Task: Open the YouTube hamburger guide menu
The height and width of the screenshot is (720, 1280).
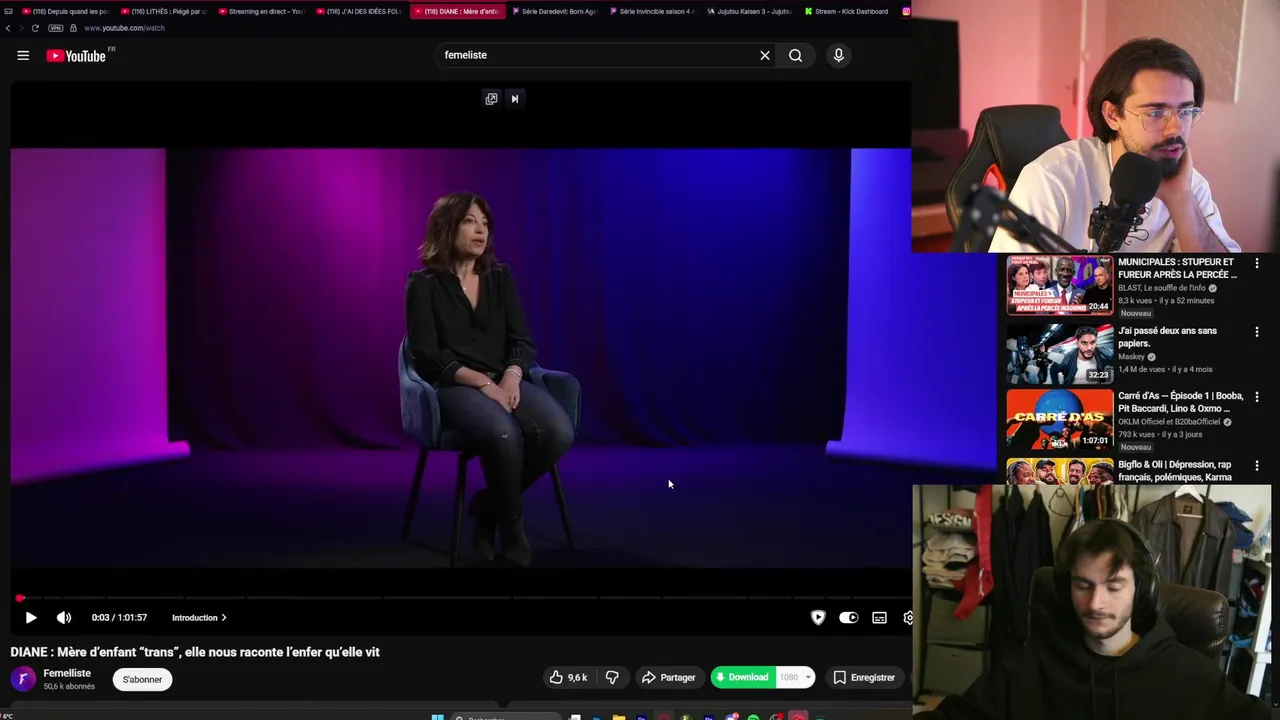Action: (23, 56)
